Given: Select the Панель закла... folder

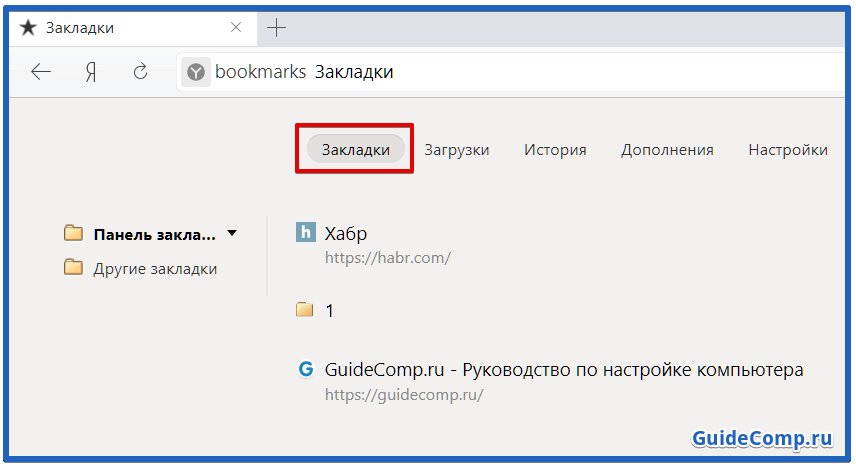Looking at the screenshot, I should 154,235.
